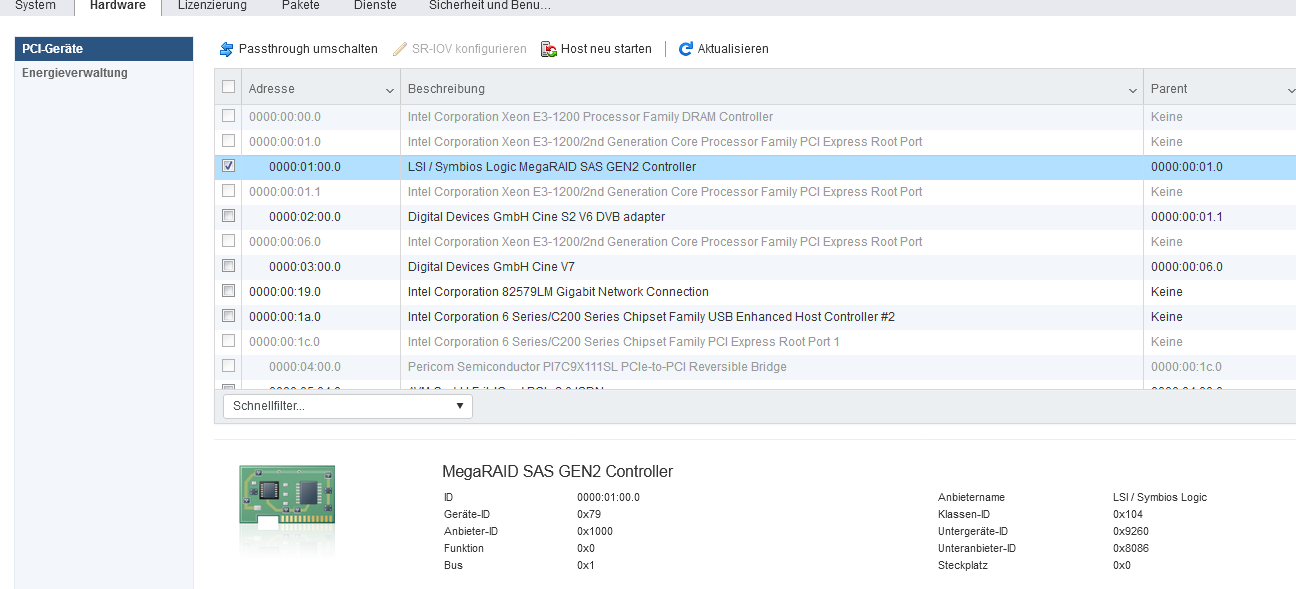The image size is (1296, 589).
Task: Select Energieverwaltung in the sidebar
Action: pyautogui.click(x=75, y=73)
